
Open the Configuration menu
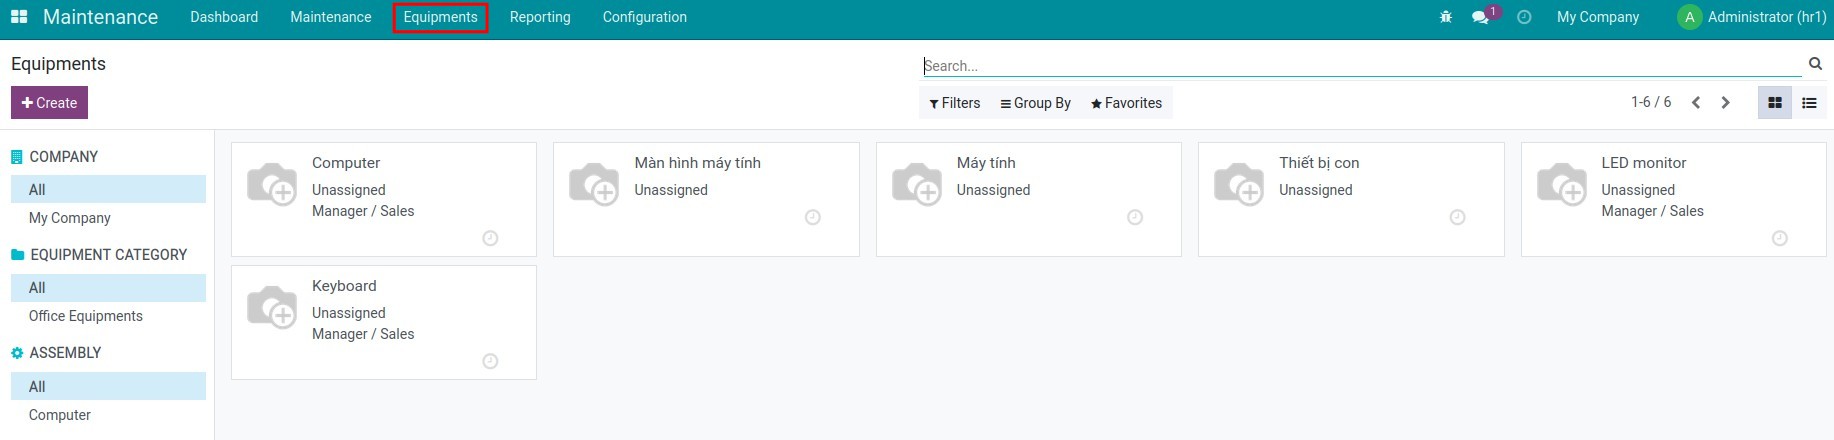pos(644,17)
